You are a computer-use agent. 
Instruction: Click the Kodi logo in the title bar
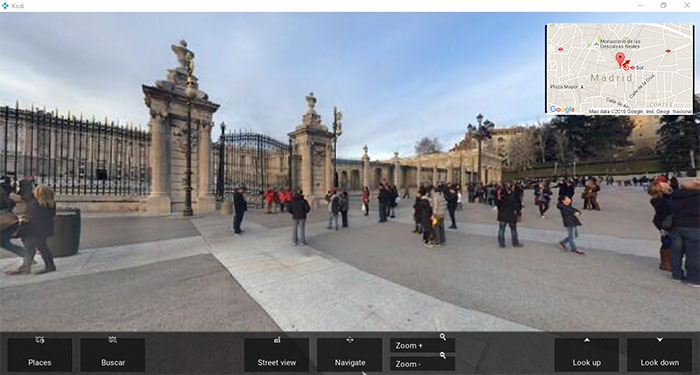pyautogui.click(x=5, y=6)
